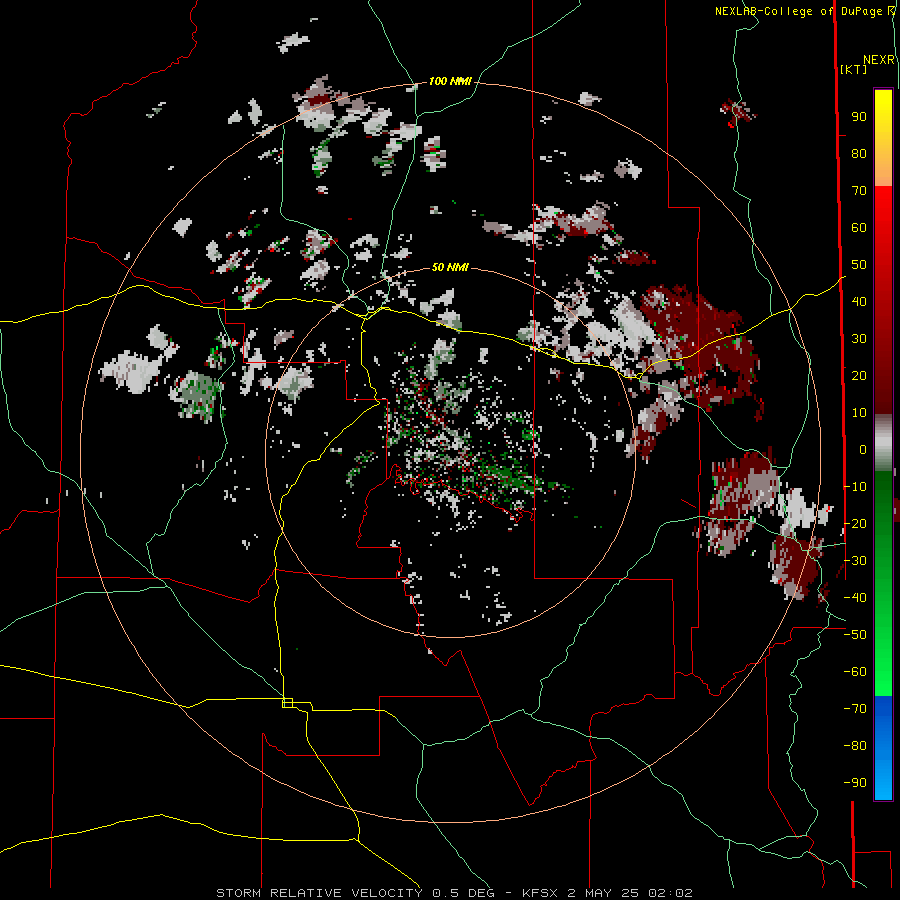Viewport: 900px width, 900px height.
Task: Click the -90 value on the velocity scale
Action: 855,783
